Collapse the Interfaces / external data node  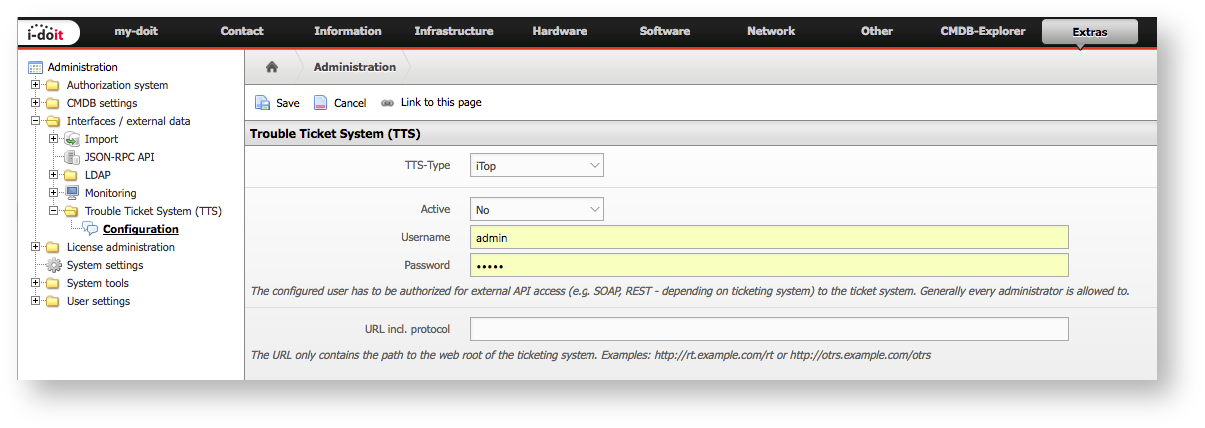[36, 121]
